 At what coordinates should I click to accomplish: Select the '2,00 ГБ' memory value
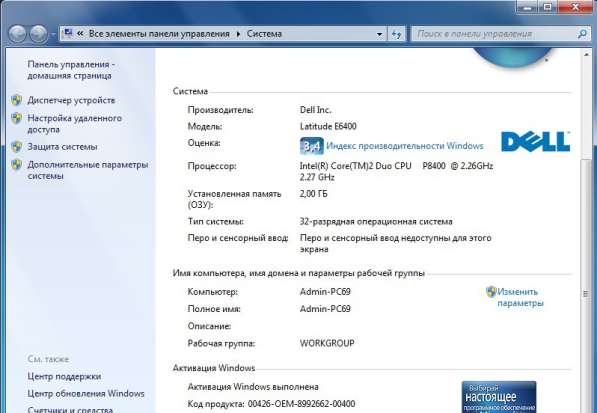[x=314, y=194]
